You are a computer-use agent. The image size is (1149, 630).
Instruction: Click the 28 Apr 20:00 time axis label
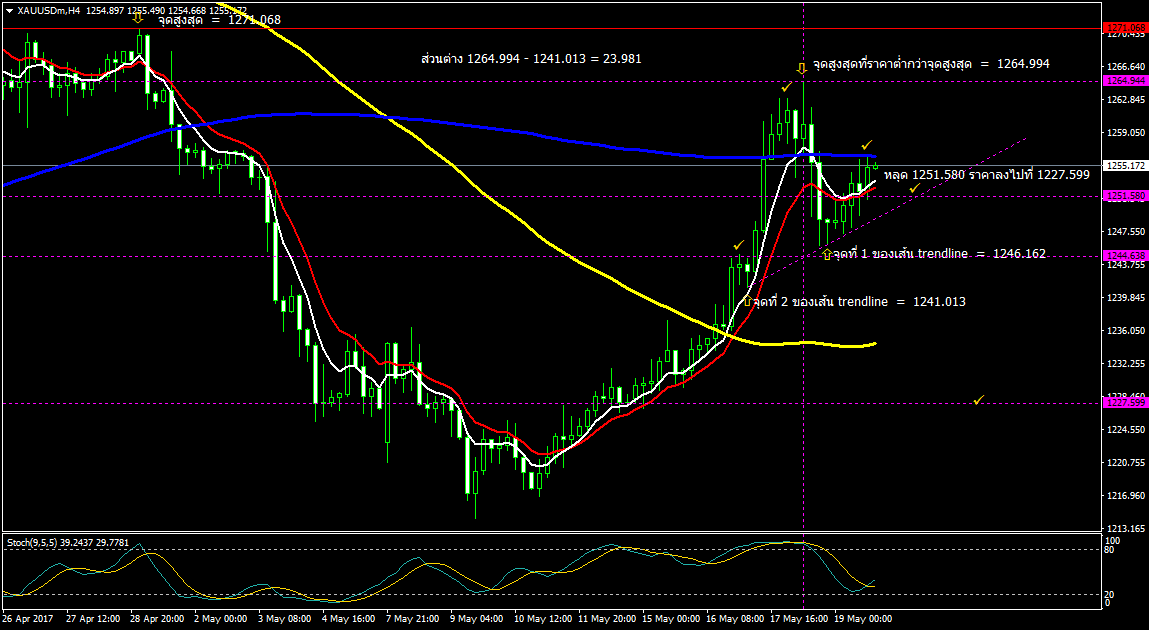(157, 619)
